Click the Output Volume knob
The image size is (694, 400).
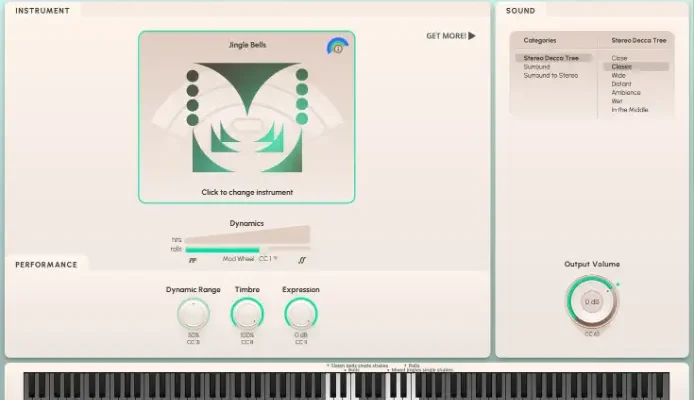[x=591, y=301]
